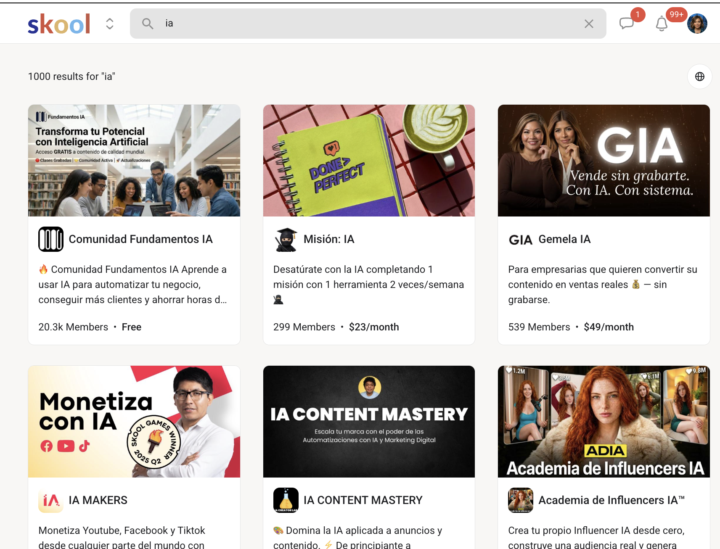Viewport: 720px width, 549px height.
Task: Click "299 Members" text
Action: (304, 327)
